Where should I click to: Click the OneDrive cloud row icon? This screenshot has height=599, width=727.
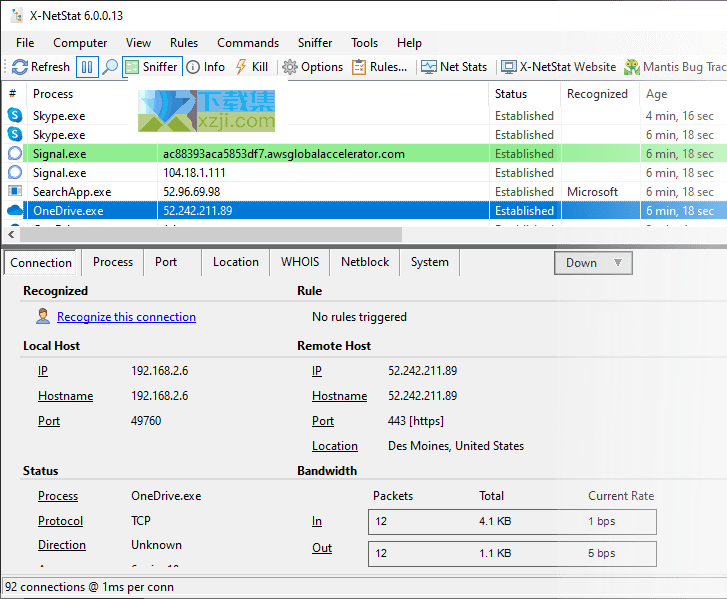click(x=15, y=210)
